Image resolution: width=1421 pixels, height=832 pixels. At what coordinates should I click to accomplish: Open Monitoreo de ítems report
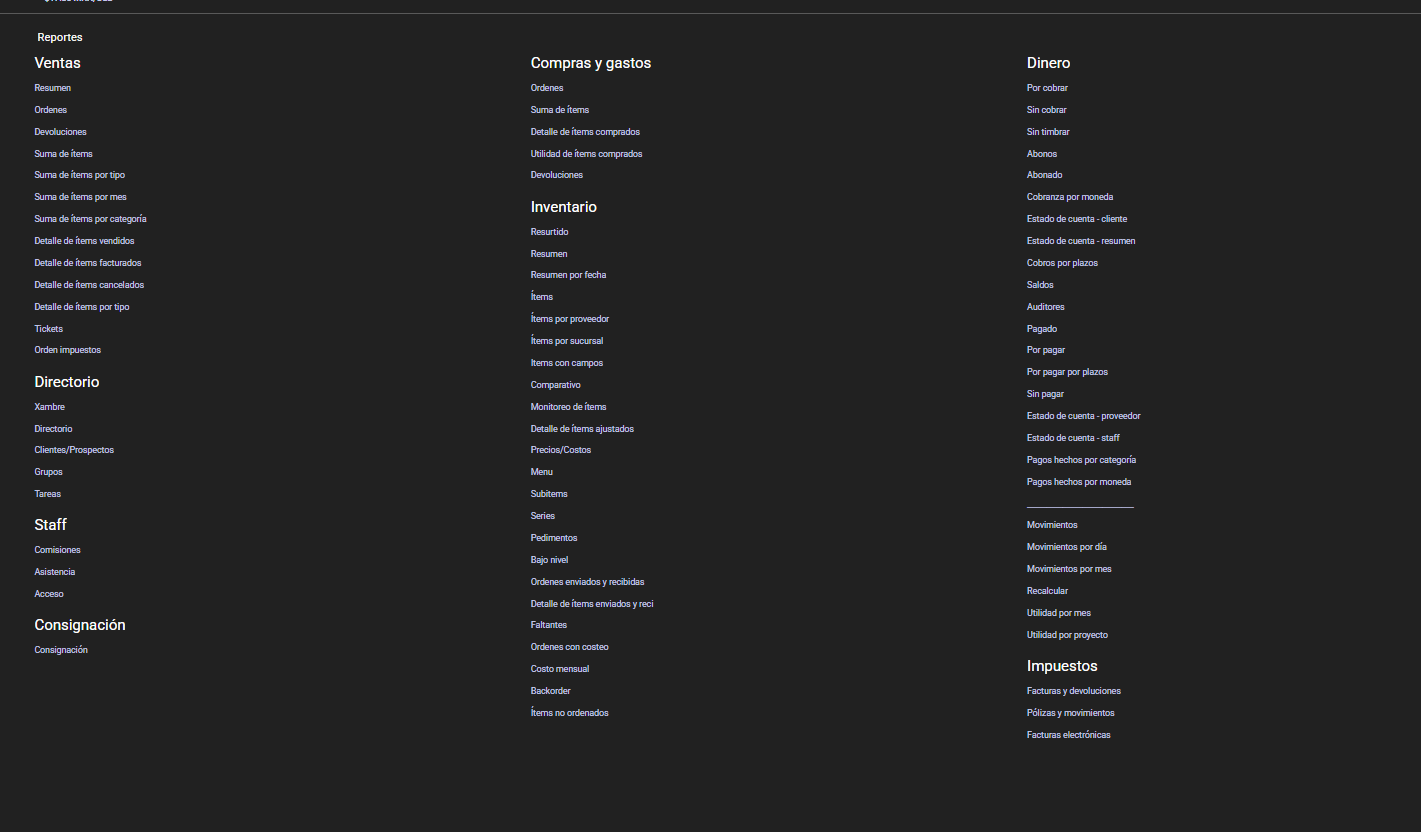click(568, 407)
